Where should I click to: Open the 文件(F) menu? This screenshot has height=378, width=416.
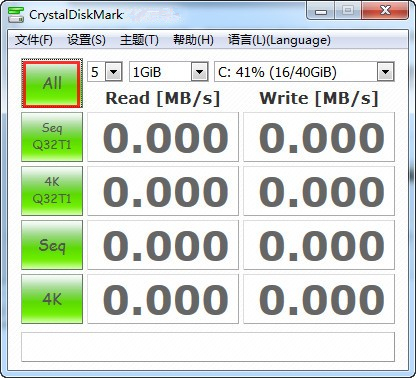34,40
